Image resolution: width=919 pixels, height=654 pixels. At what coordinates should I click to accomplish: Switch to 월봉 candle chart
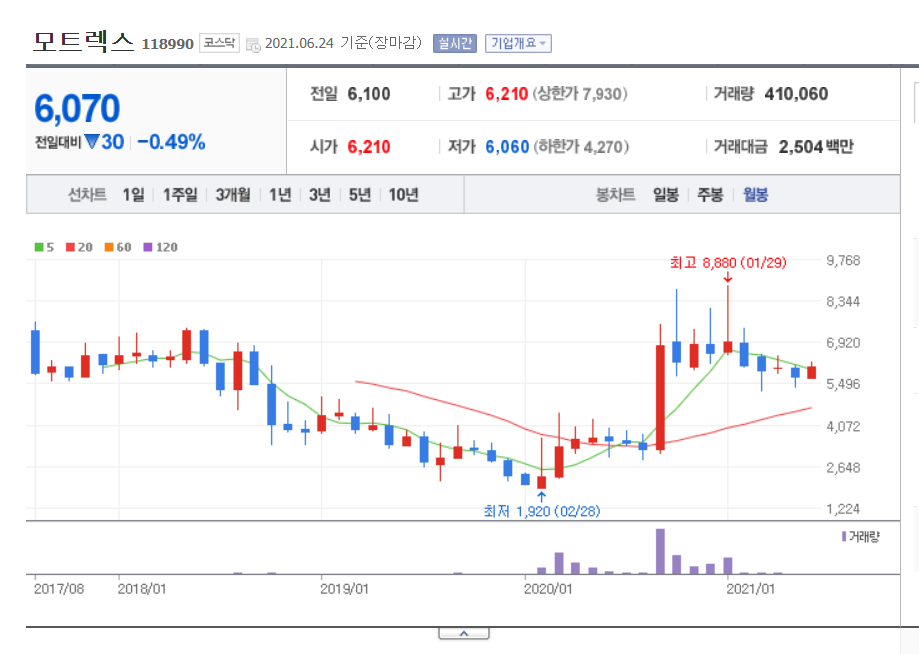click(x=755, y=195)
